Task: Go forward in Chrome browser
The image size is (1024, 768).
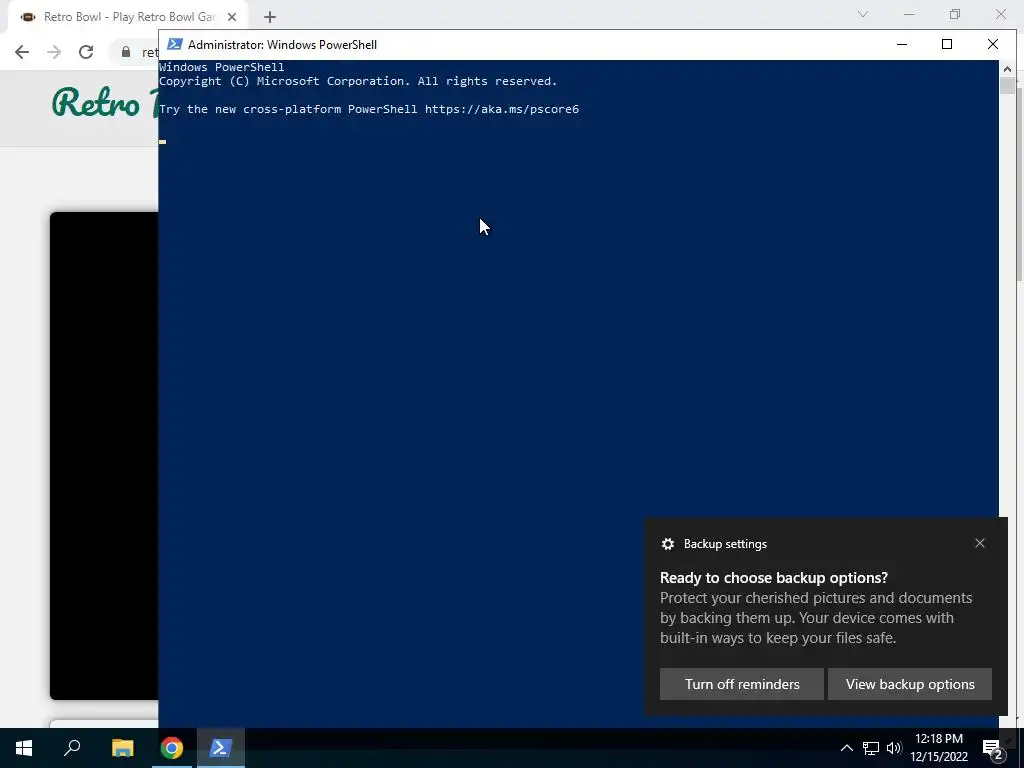Action: click(54, 52)
